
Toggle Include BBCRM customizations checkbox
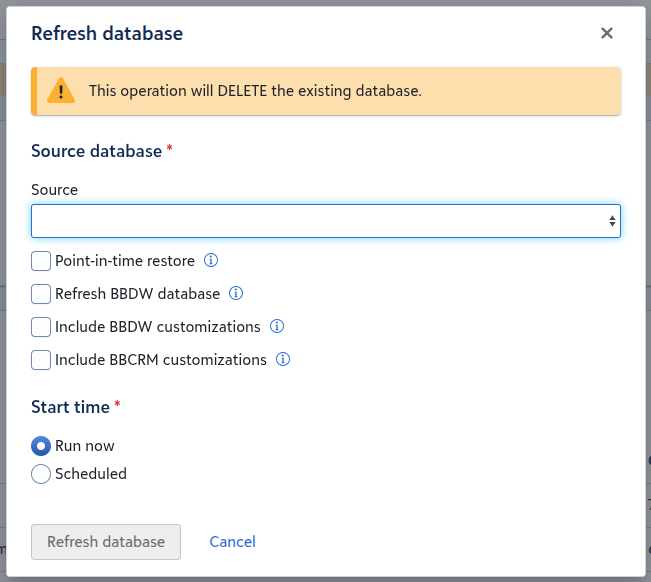[x=41, y=360]
